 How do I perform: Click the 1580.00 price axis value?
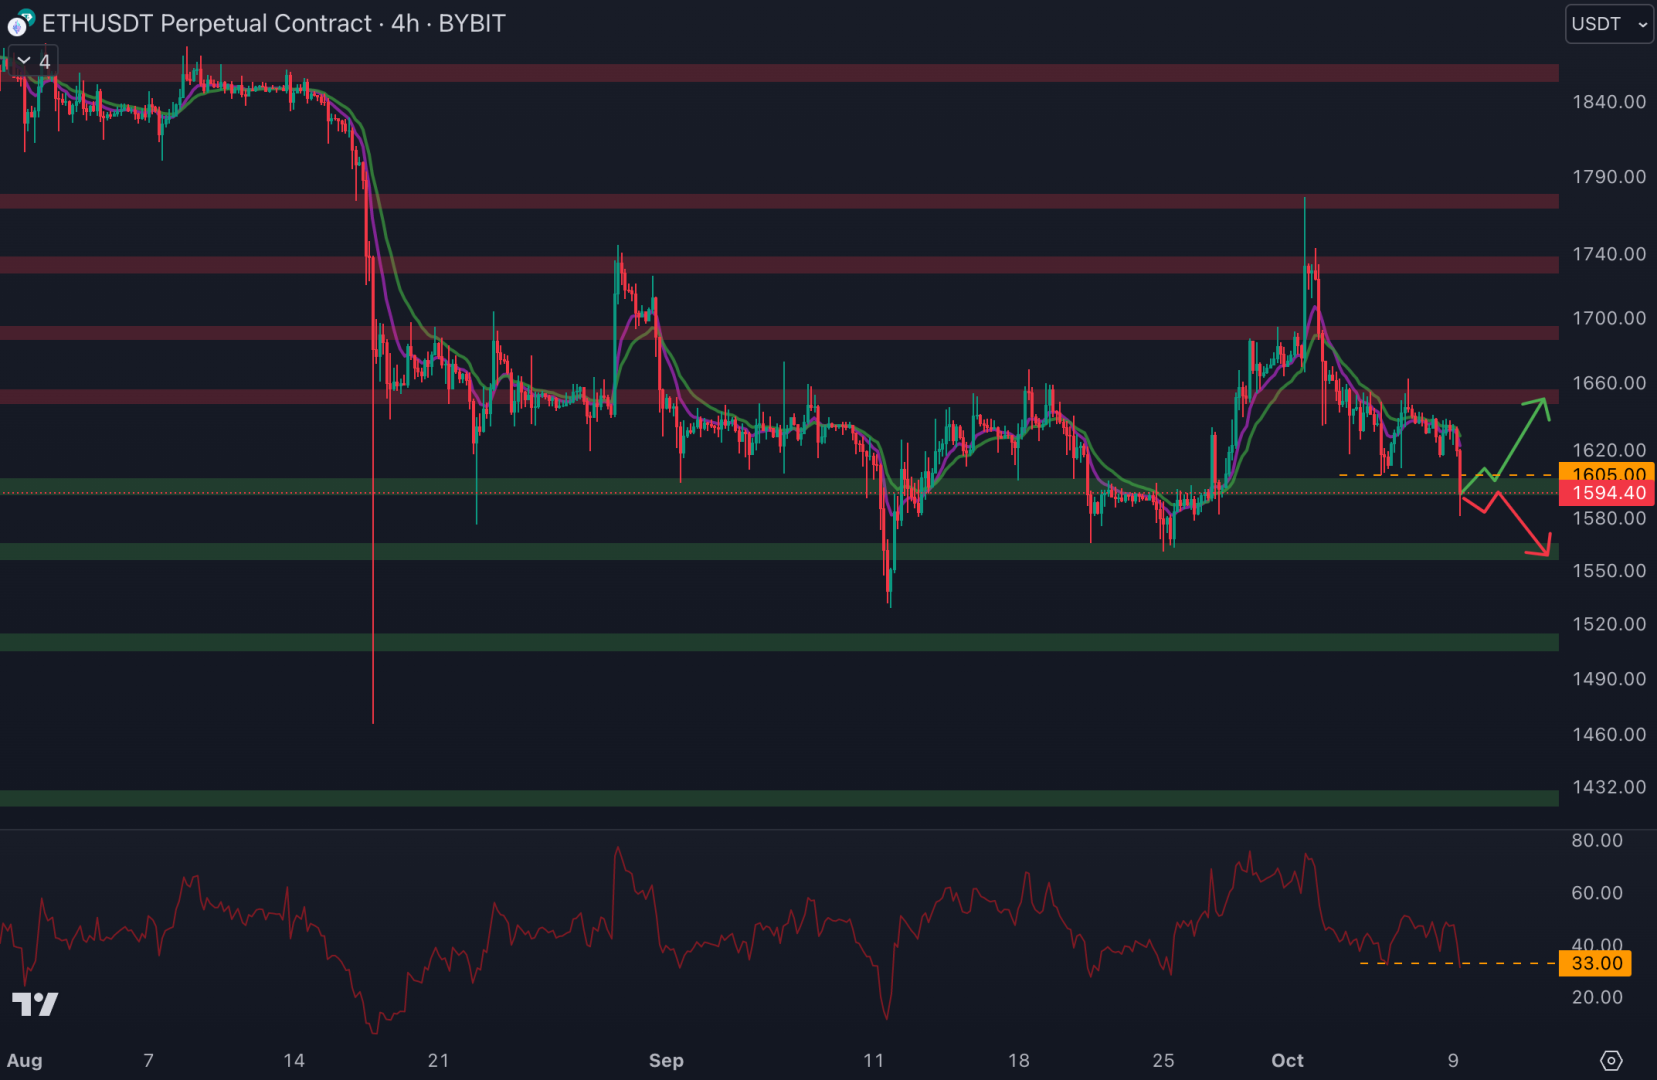(x=1609, y=518)
